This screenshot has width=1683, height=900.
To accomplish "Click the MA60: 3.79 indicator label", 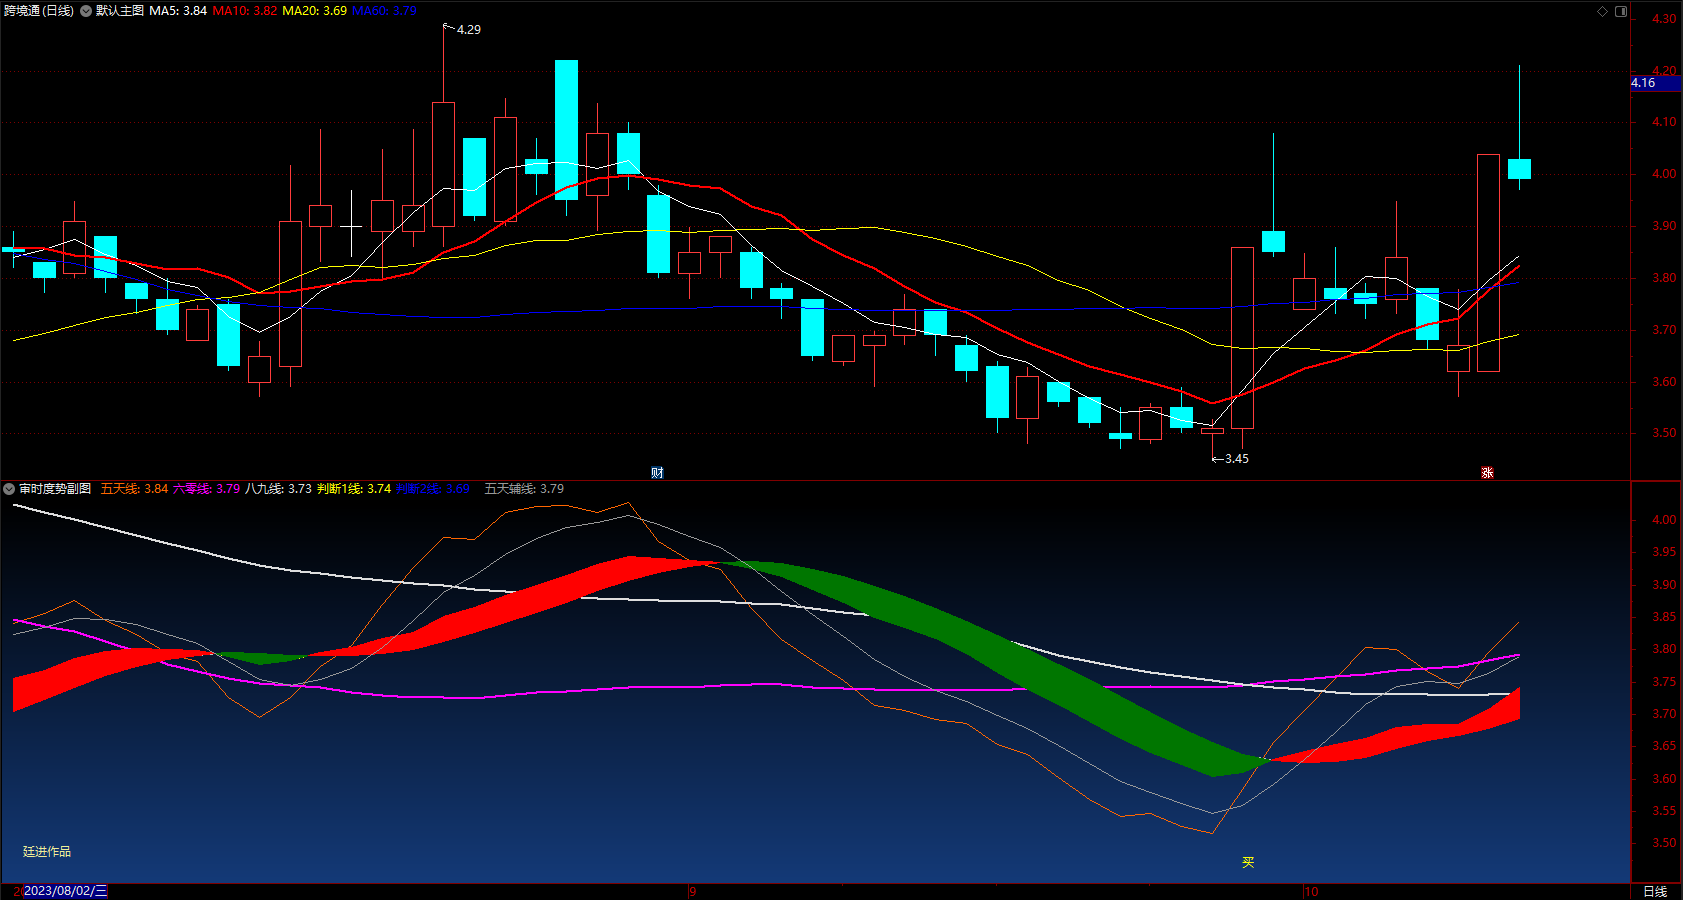I will 384,11.
